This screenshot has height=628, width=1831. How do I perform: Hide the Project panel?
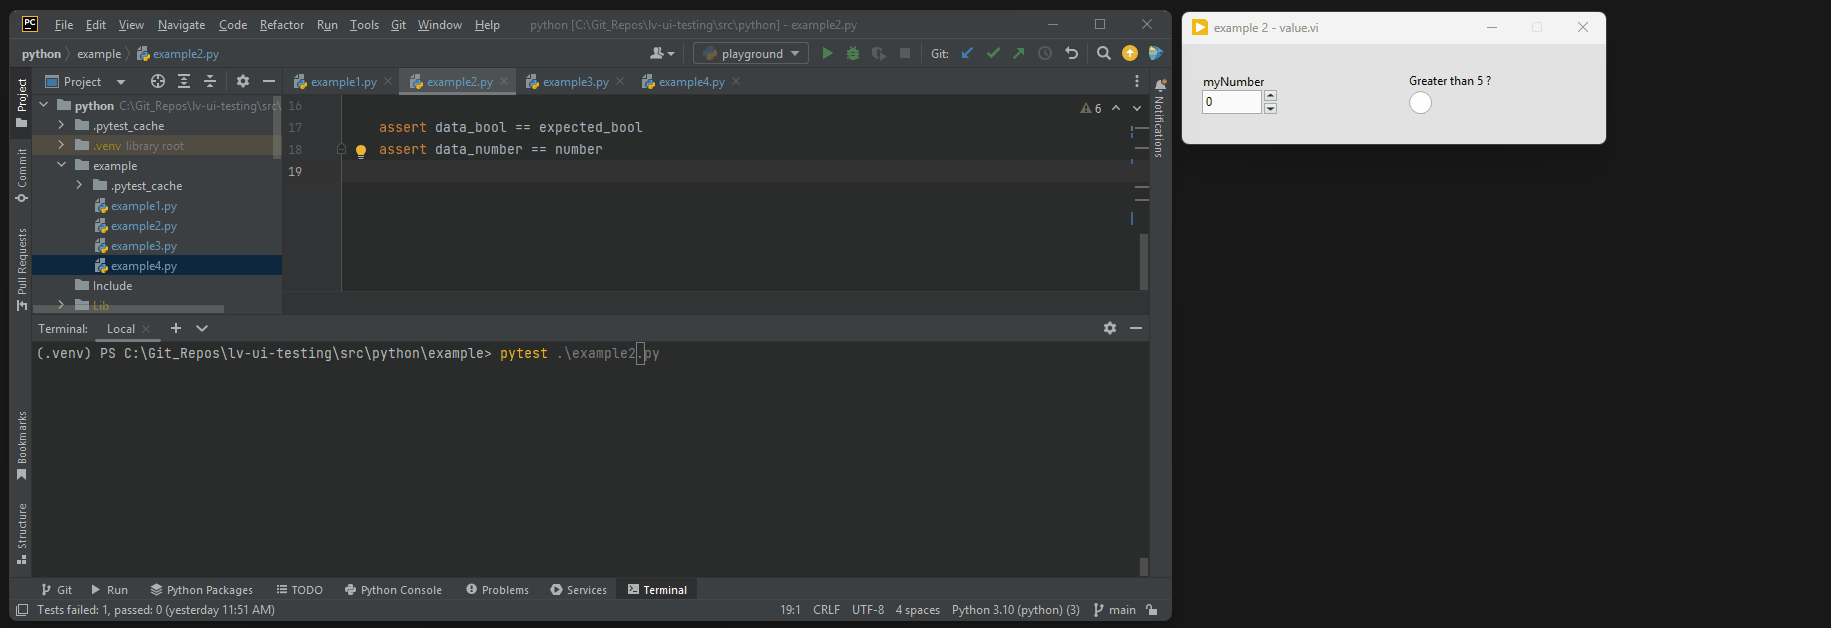(x=268, y=81)
